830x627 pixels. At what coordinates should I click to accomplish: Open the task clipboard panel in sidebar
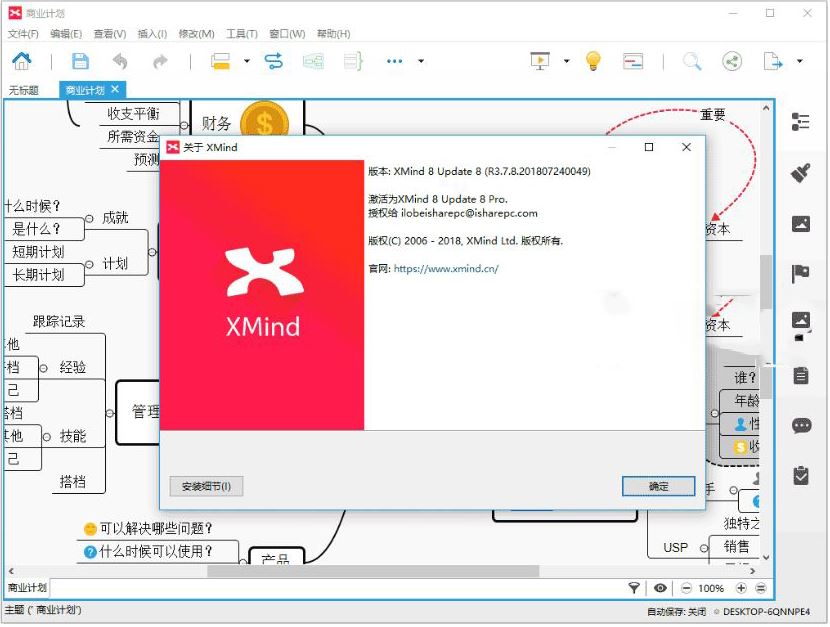(x=801, y=476)
